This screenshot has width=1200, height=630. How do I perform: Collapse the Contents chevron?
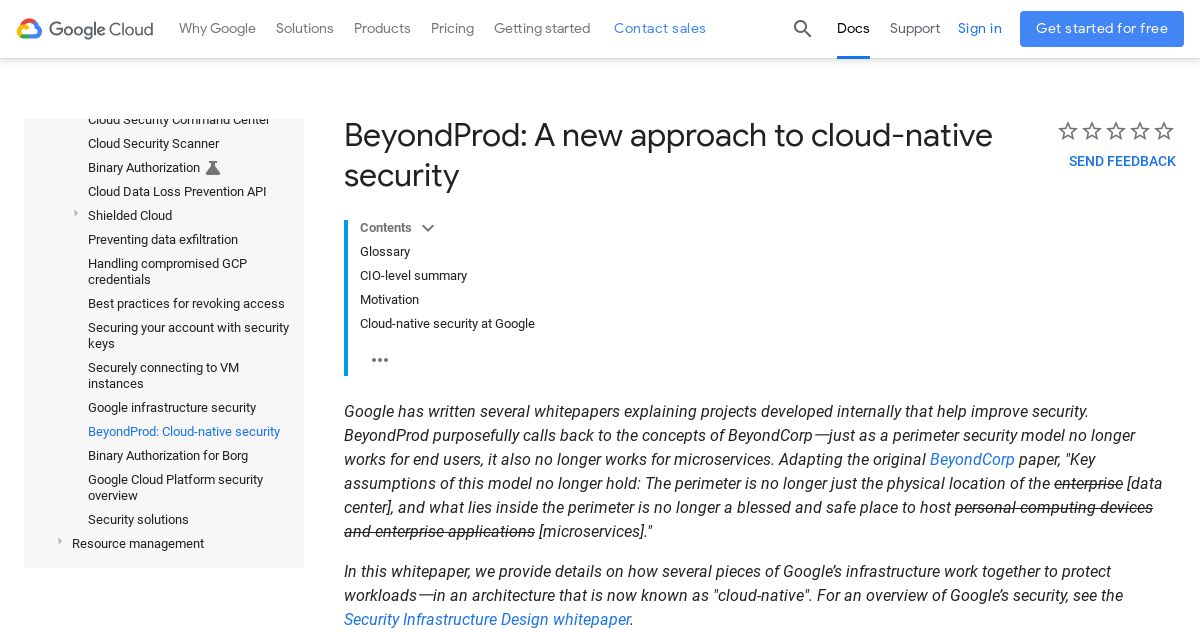(x=428, y=228)
